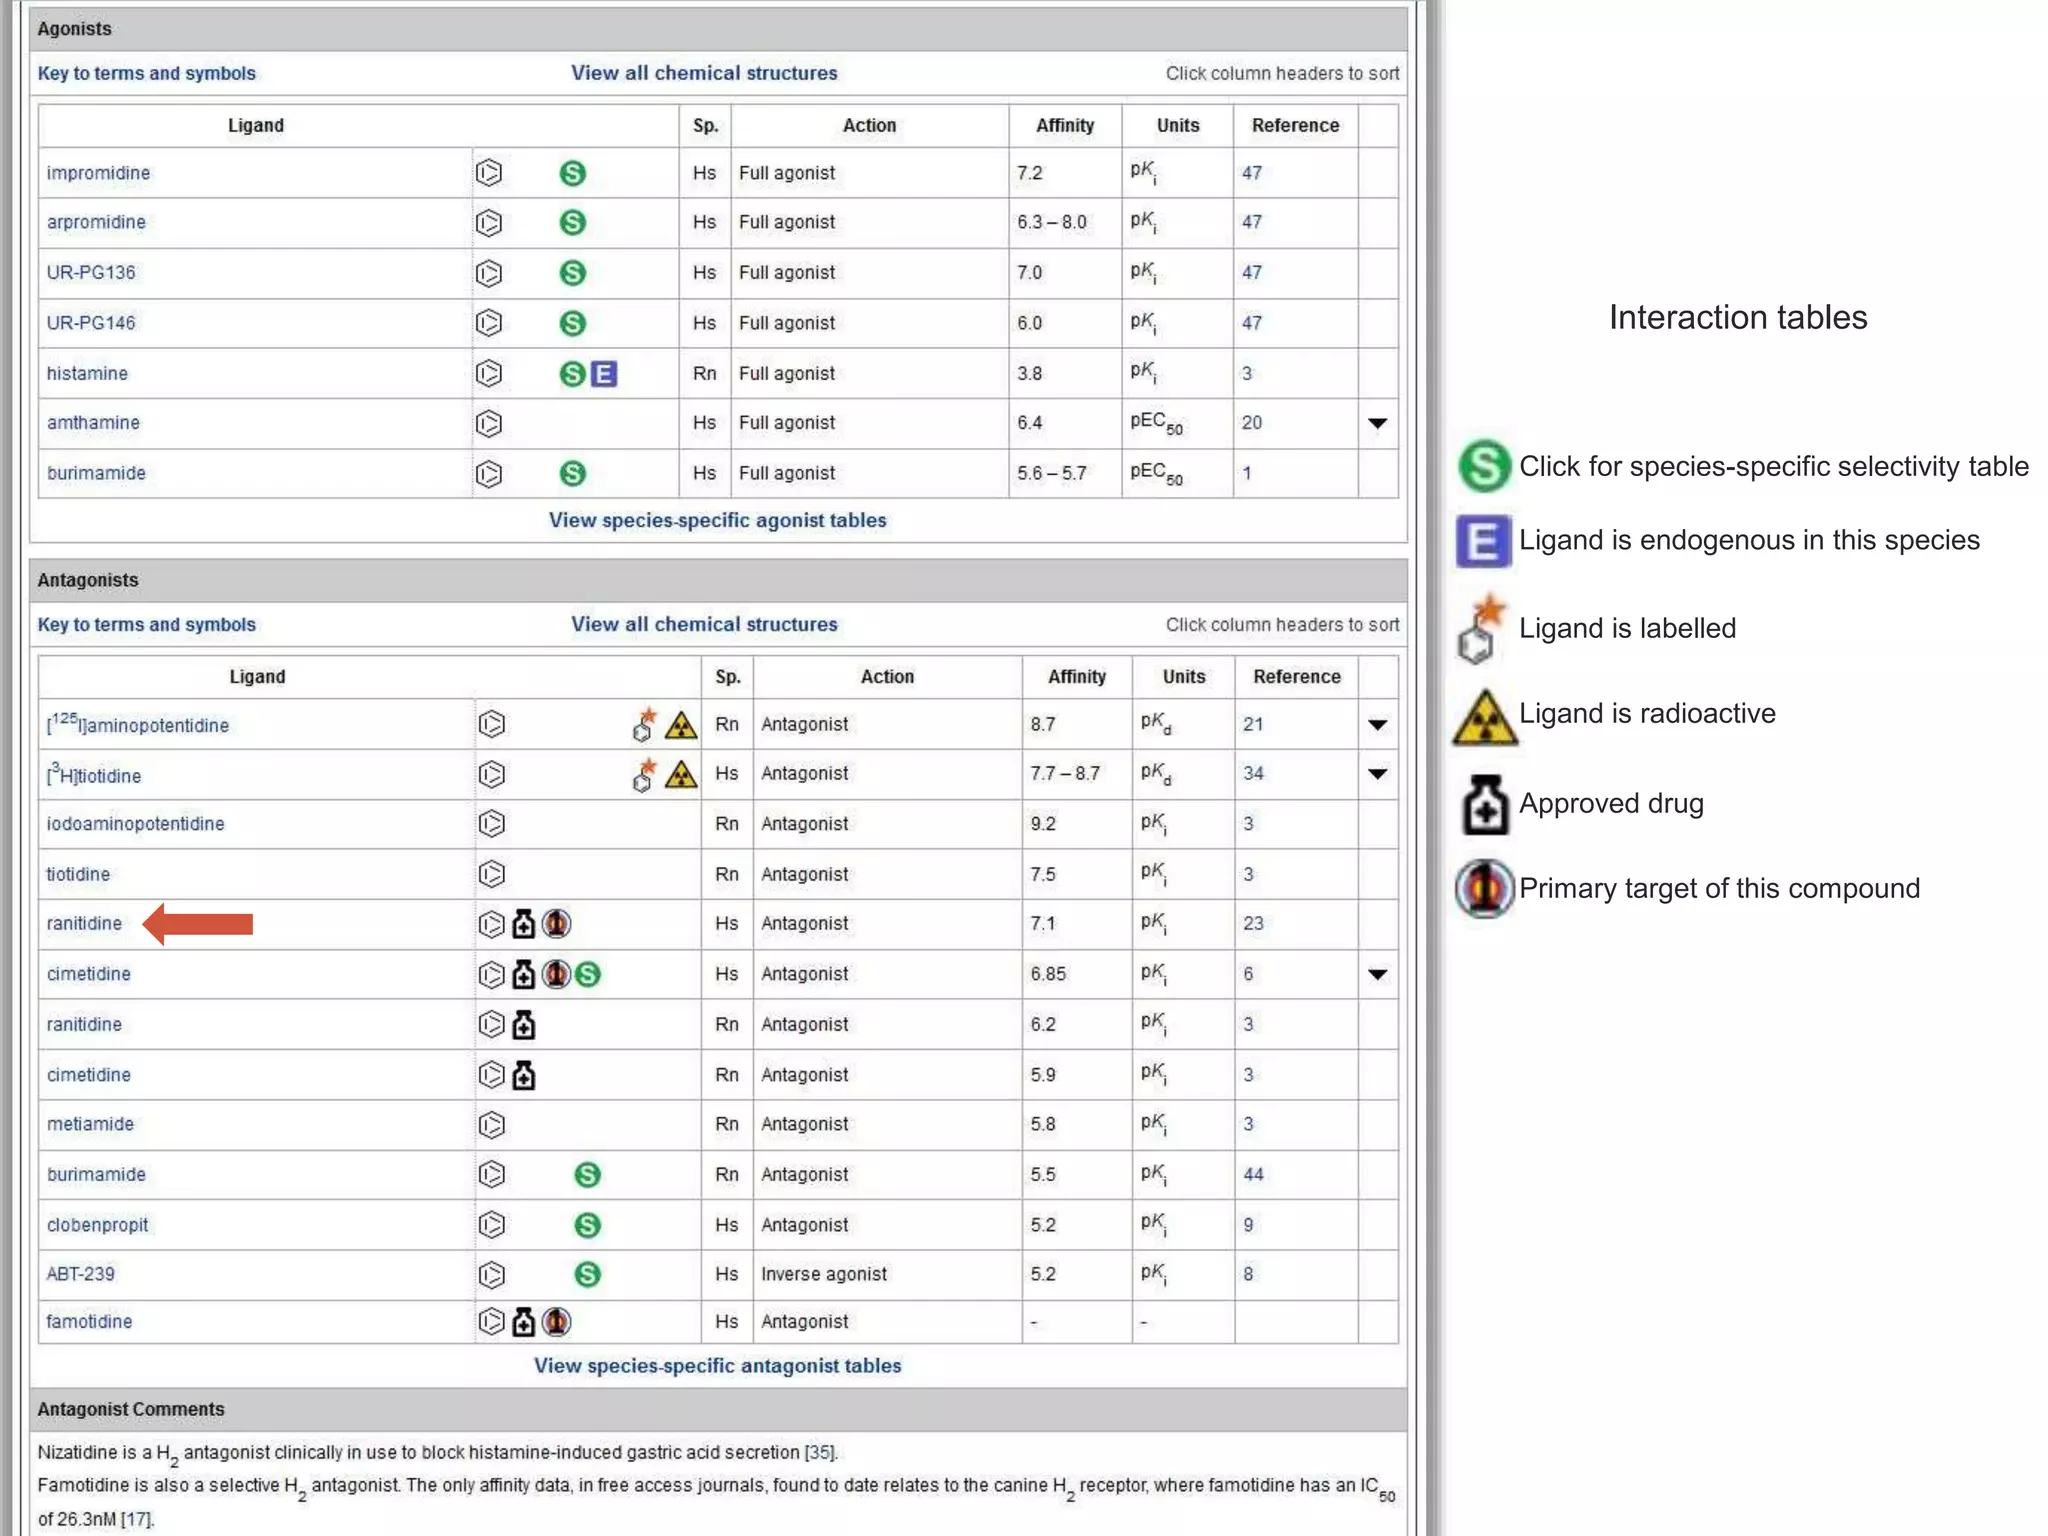
Task: Click the approved drug icon for cimetidine Rn
Action: coord(524,1075)
